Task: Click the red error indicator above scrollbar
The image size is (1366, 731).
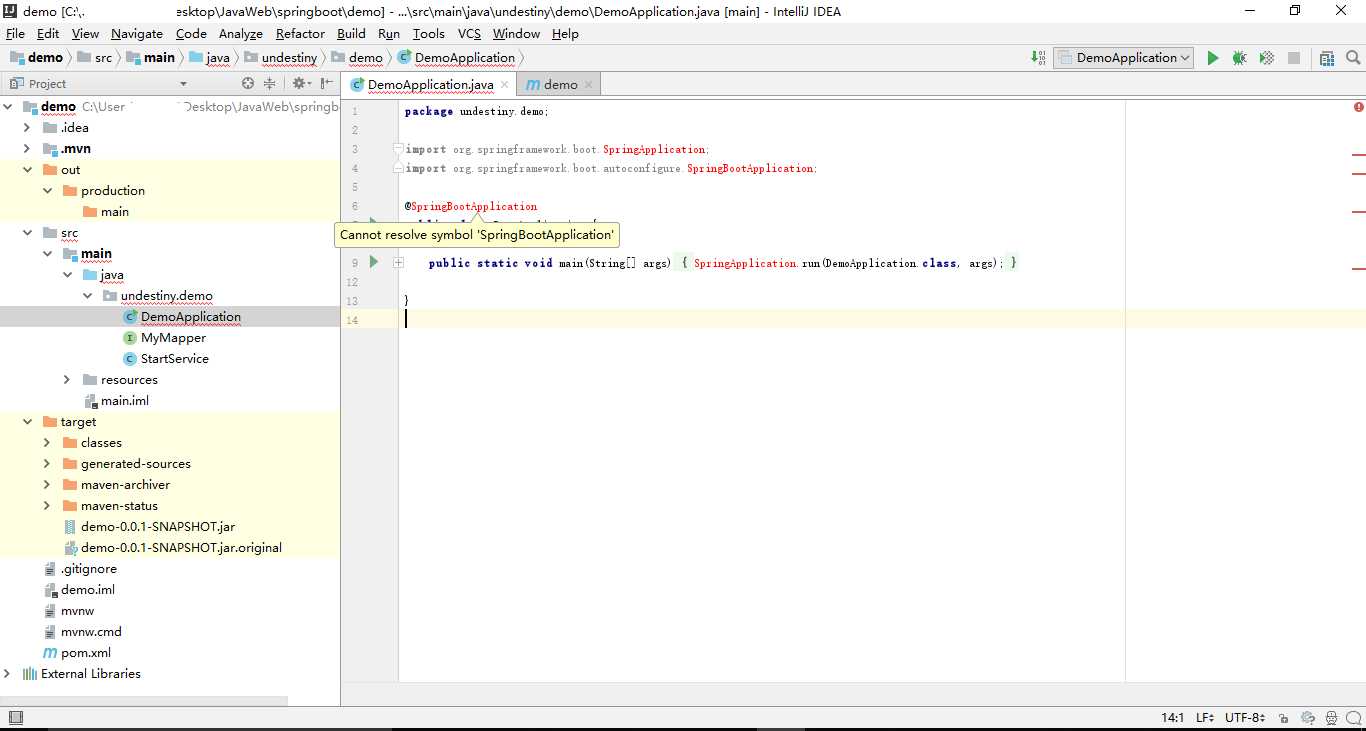Action: tap(1359, 106)
